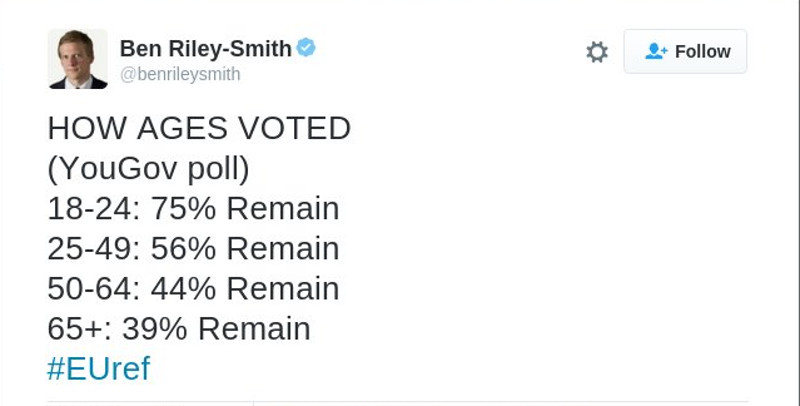Viewport: 800px width, 406px height.
Task: Click Remain in the 18-24 line
Action: point(282,208)
